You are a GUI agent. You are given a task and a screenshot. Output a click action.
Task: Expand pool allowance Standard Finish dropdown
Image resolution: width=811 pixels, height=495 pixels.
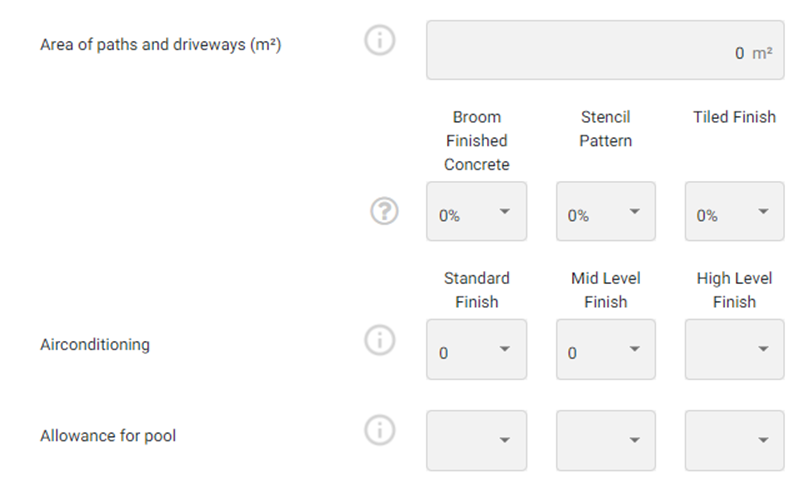[x=476, y=440]
